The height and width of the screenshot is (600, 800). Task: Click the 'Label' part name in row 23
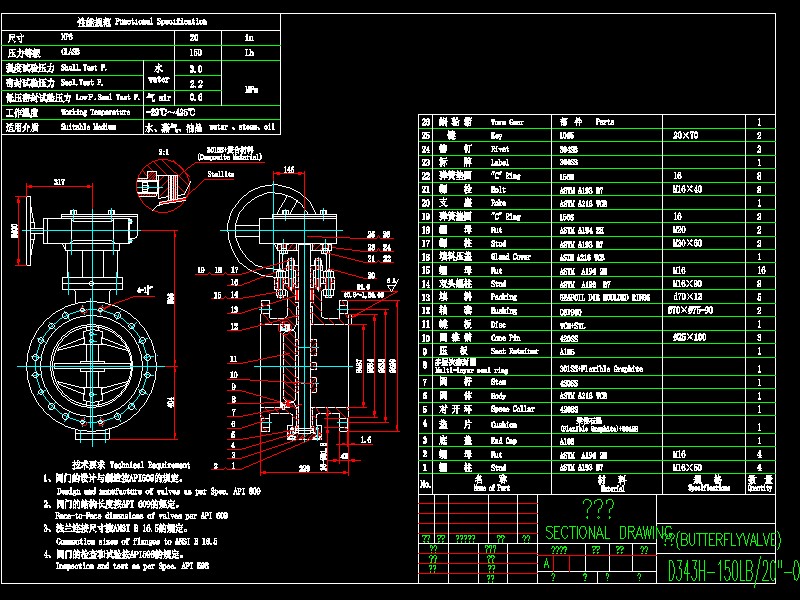[x=499, y=162]
